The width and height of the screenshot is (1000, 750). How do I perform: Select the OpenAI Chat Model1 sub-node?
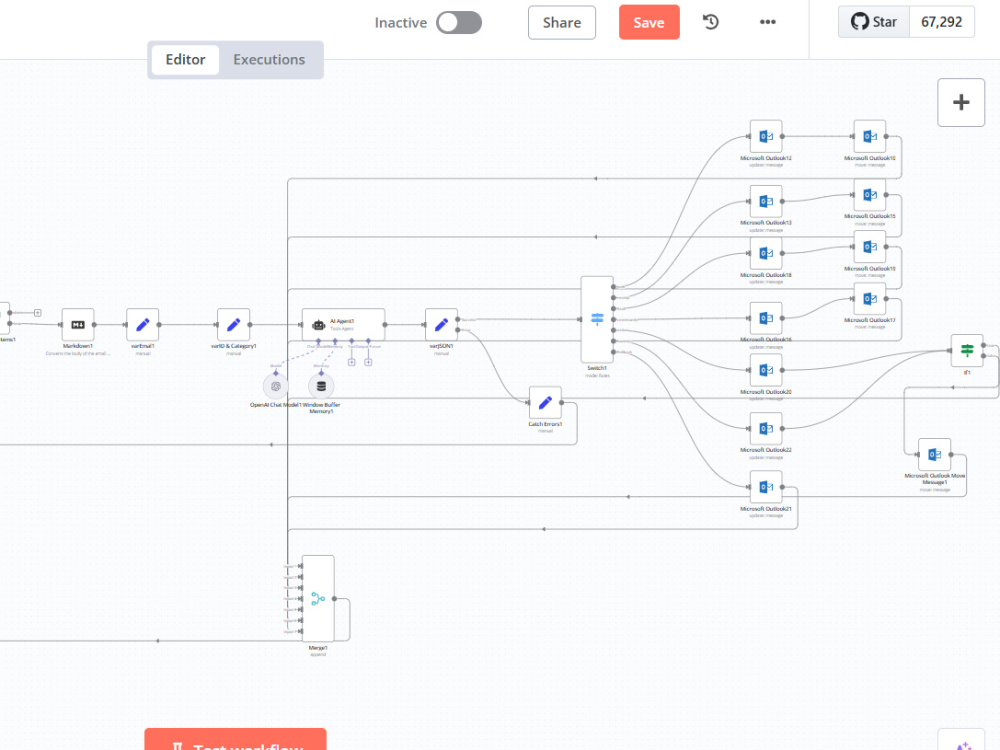pos(276,386)
